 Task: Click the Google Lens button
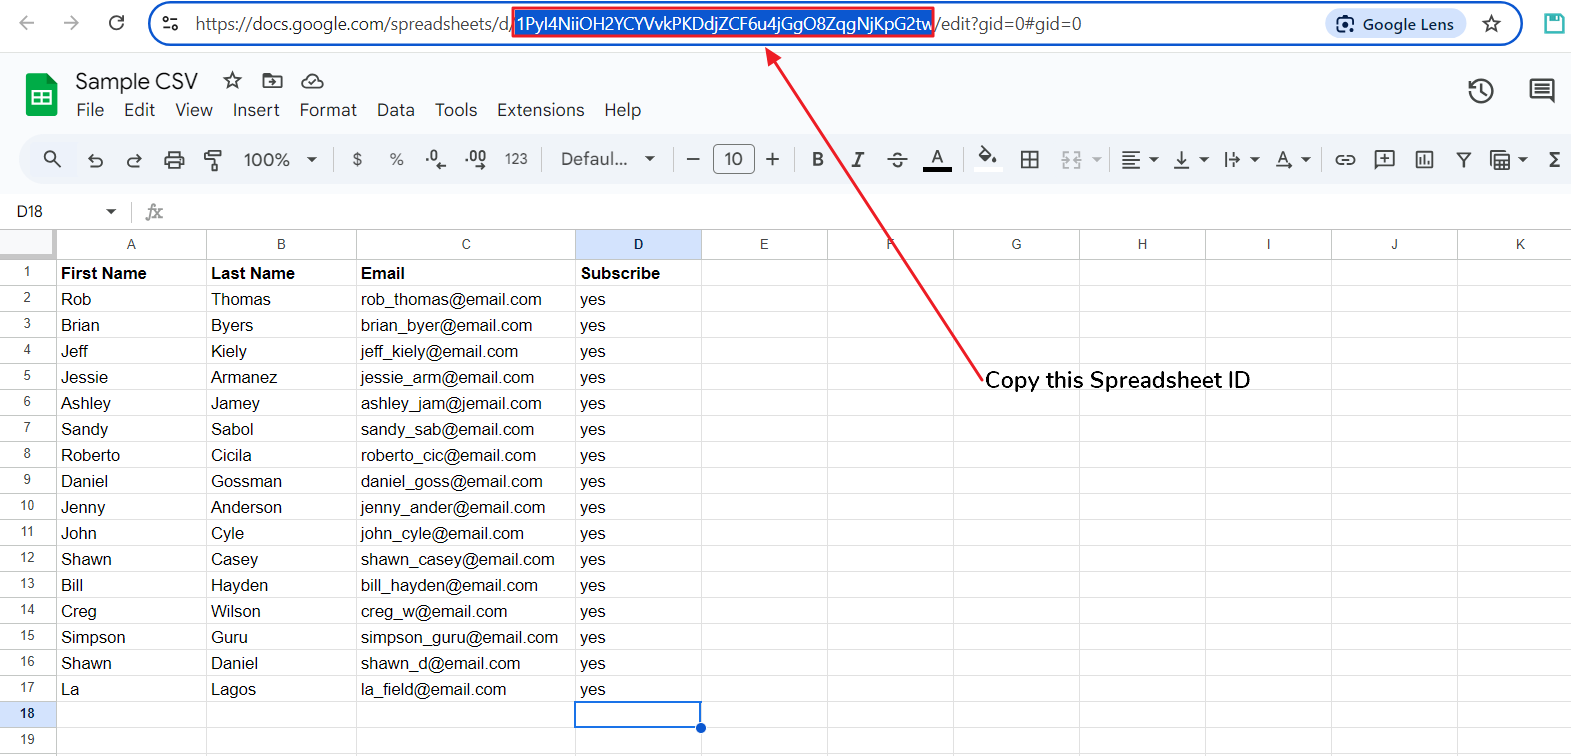(x=1395, y=24)
